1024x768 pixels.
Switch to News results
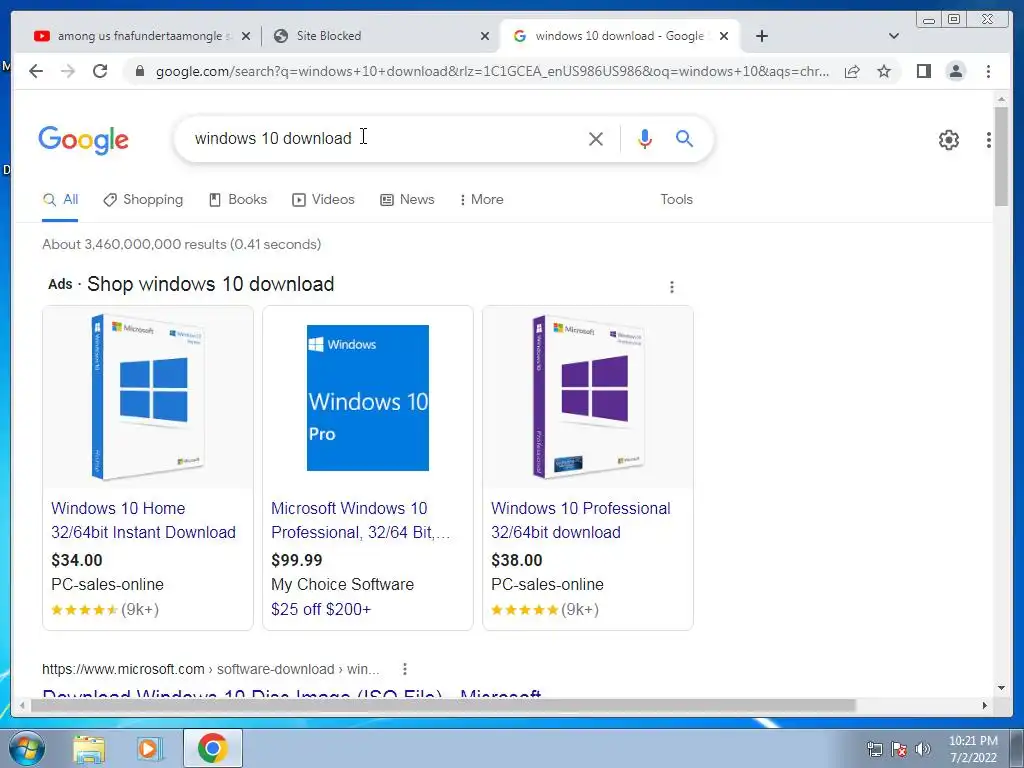click(x=407, y=199)
